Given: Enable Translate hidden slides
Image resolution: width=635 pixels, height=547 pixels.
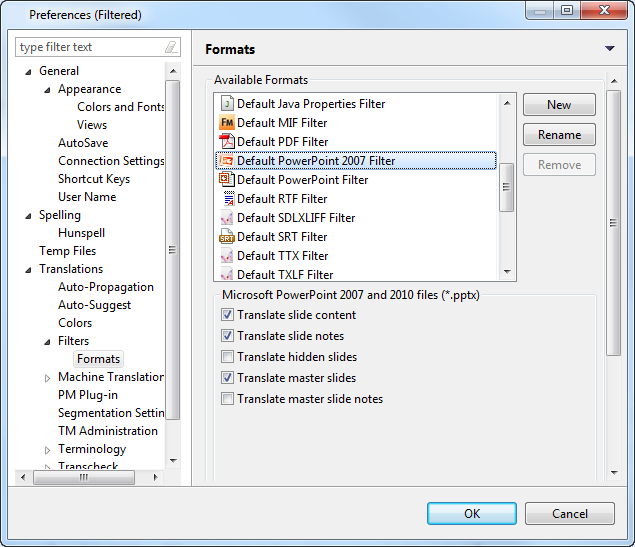Looking at the screenshot, I should click(x=227, y=357).
